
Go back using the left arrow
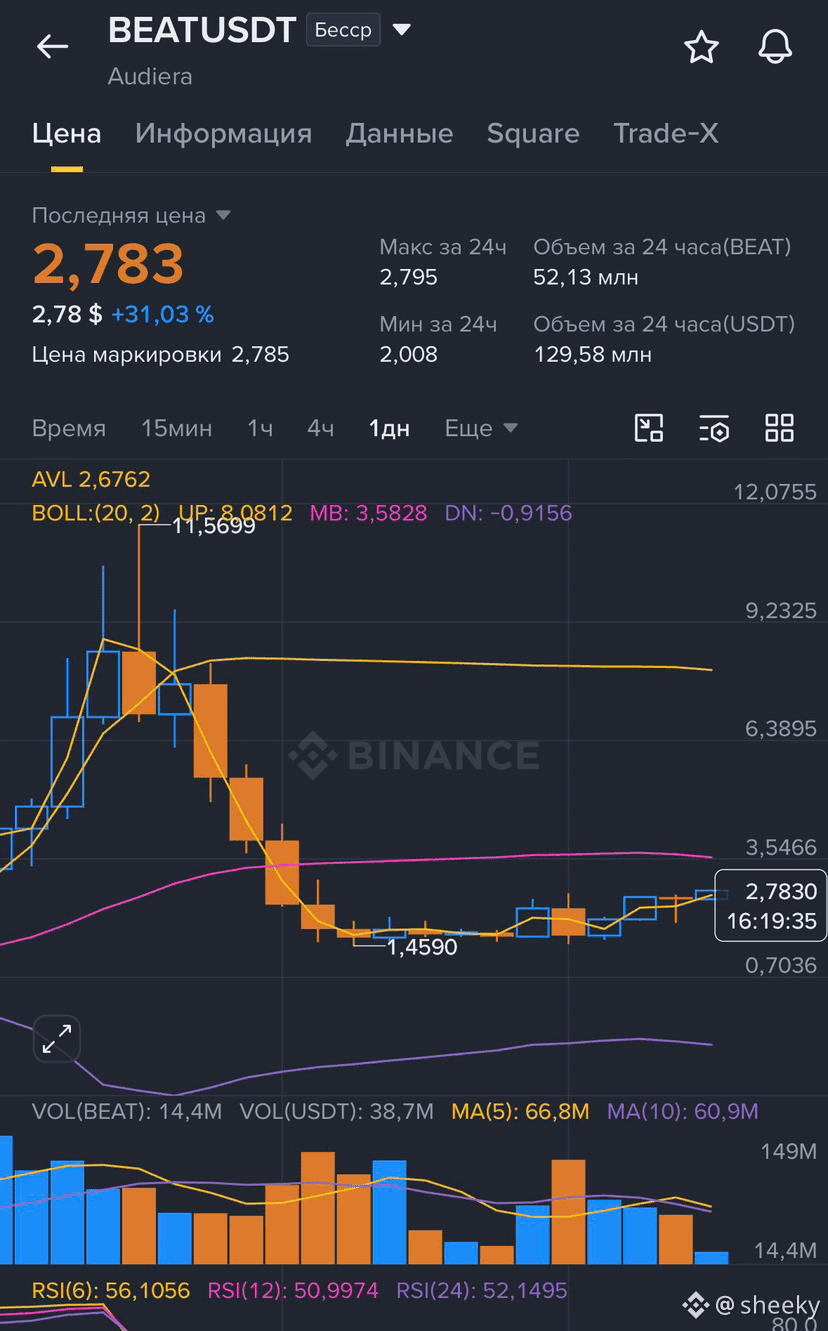coord(52,46)
